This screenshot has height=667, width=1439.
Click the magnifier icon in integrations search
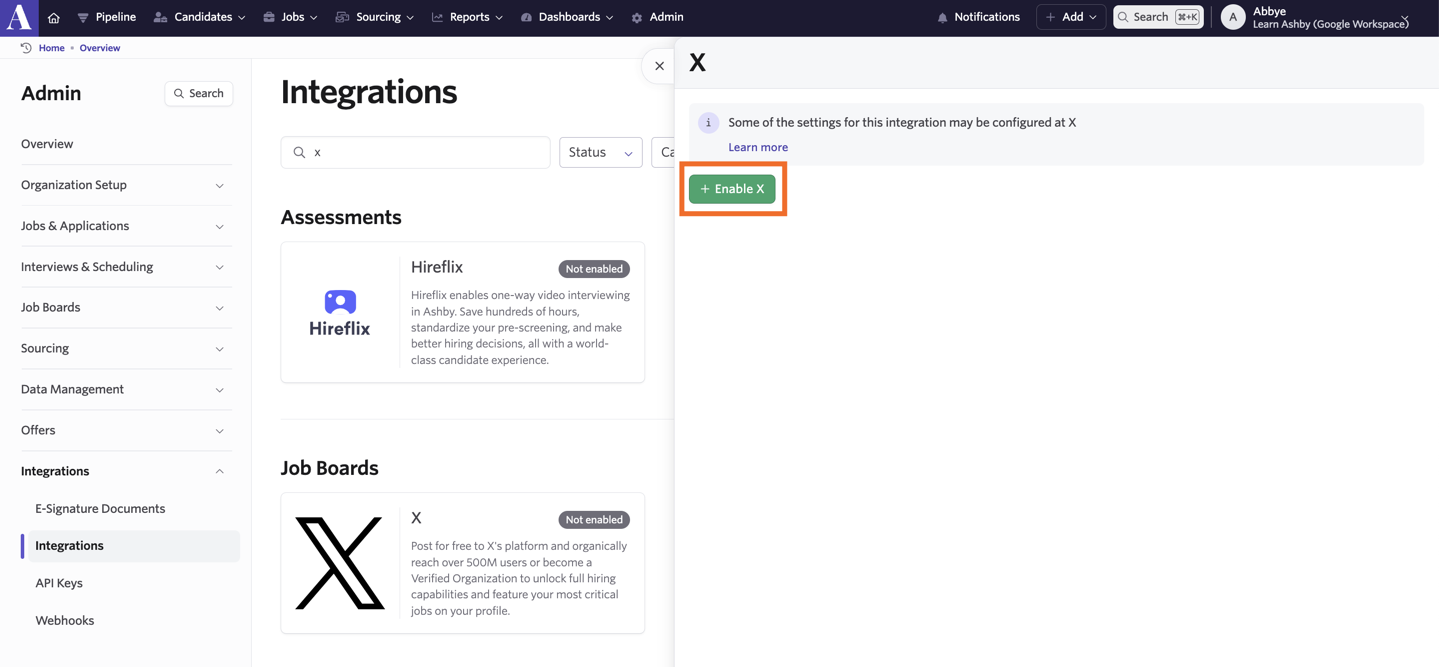[299, 153]
